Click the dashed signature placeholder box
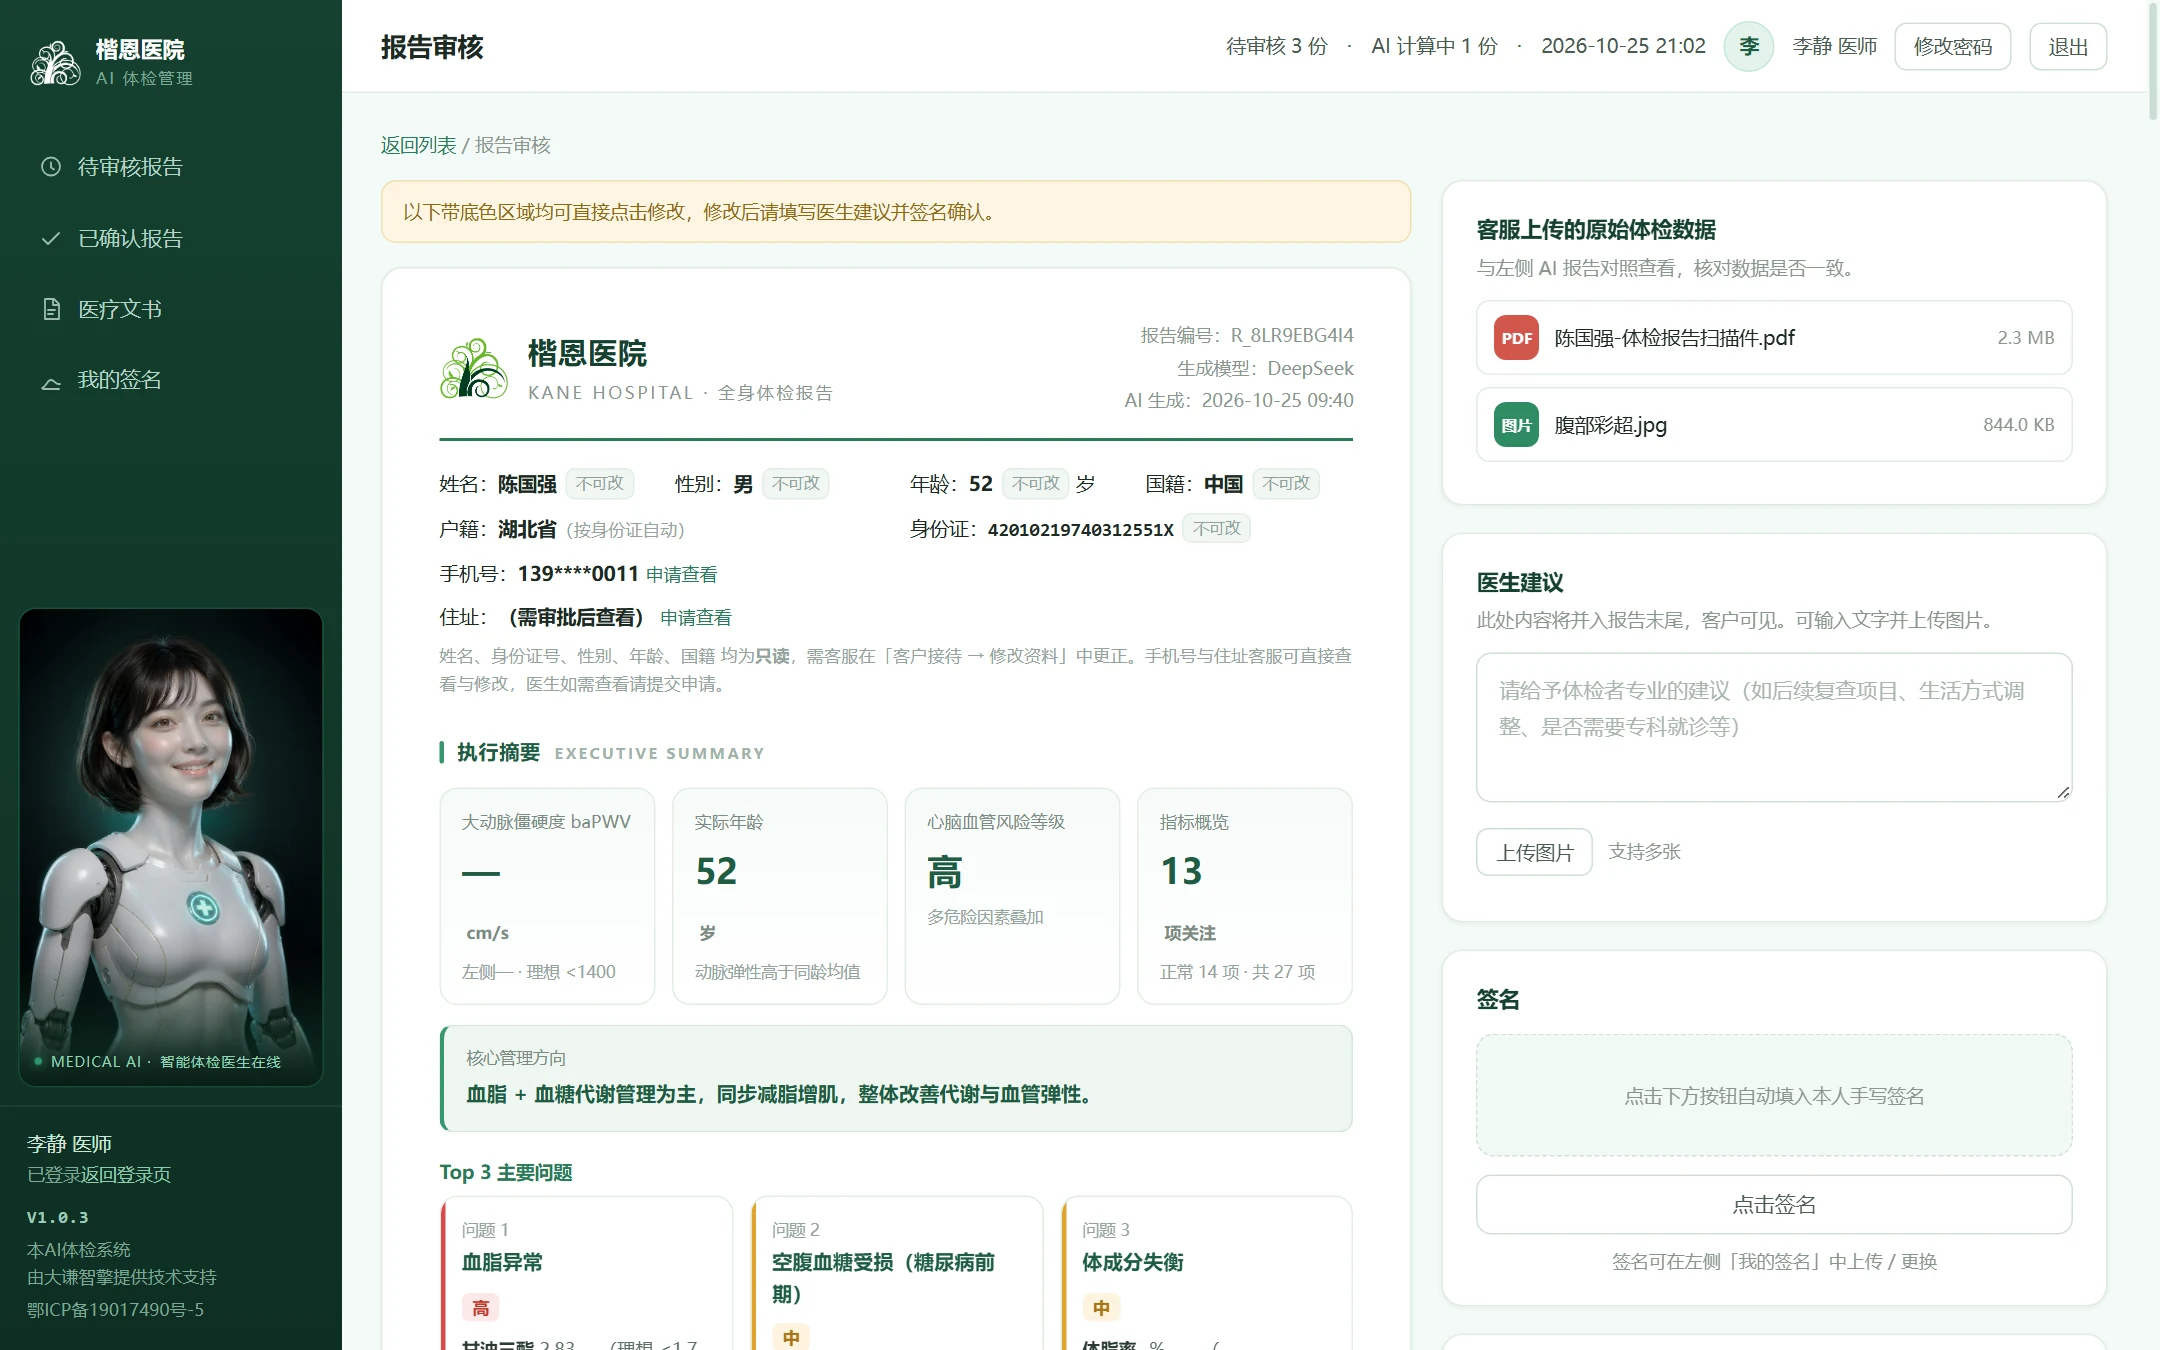Screen dimensions: 2160x1350 coord(1774,1096)
